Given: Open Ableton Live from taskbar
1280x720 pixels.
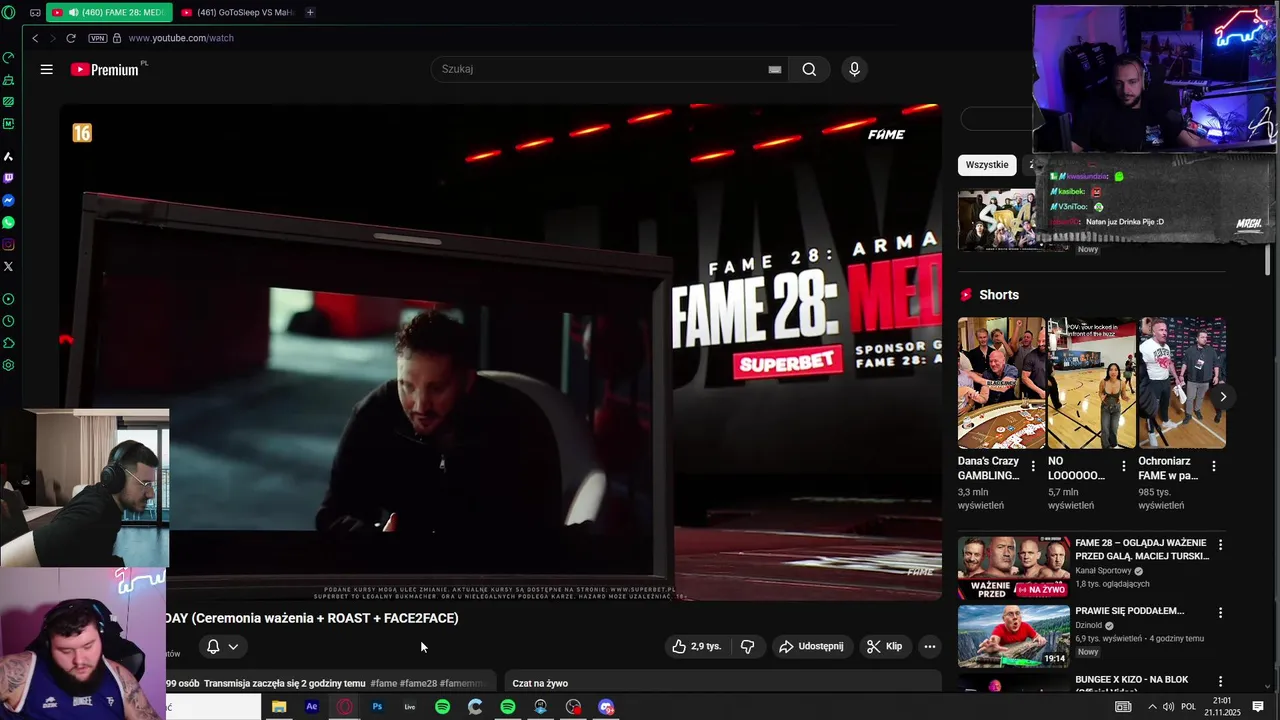Looking at the screenshot, I should click(x=410, y=707).
